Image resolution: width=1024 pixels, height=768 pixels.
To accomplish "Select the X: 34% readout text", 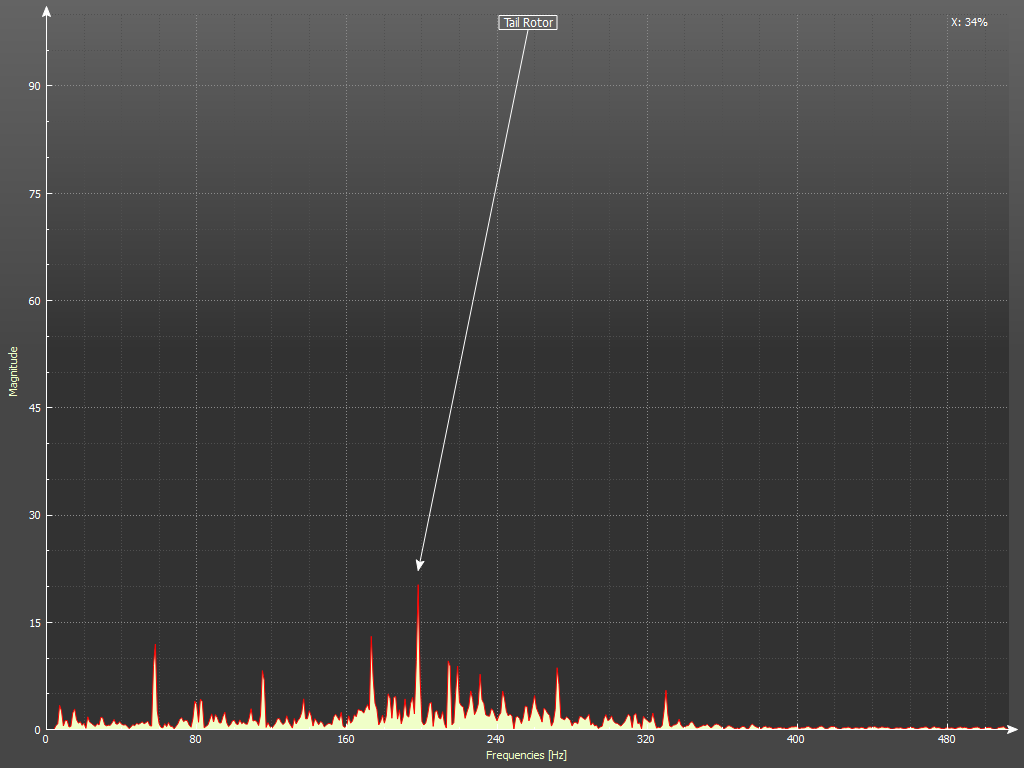I will pyautogui.click(x=969, y=22).
